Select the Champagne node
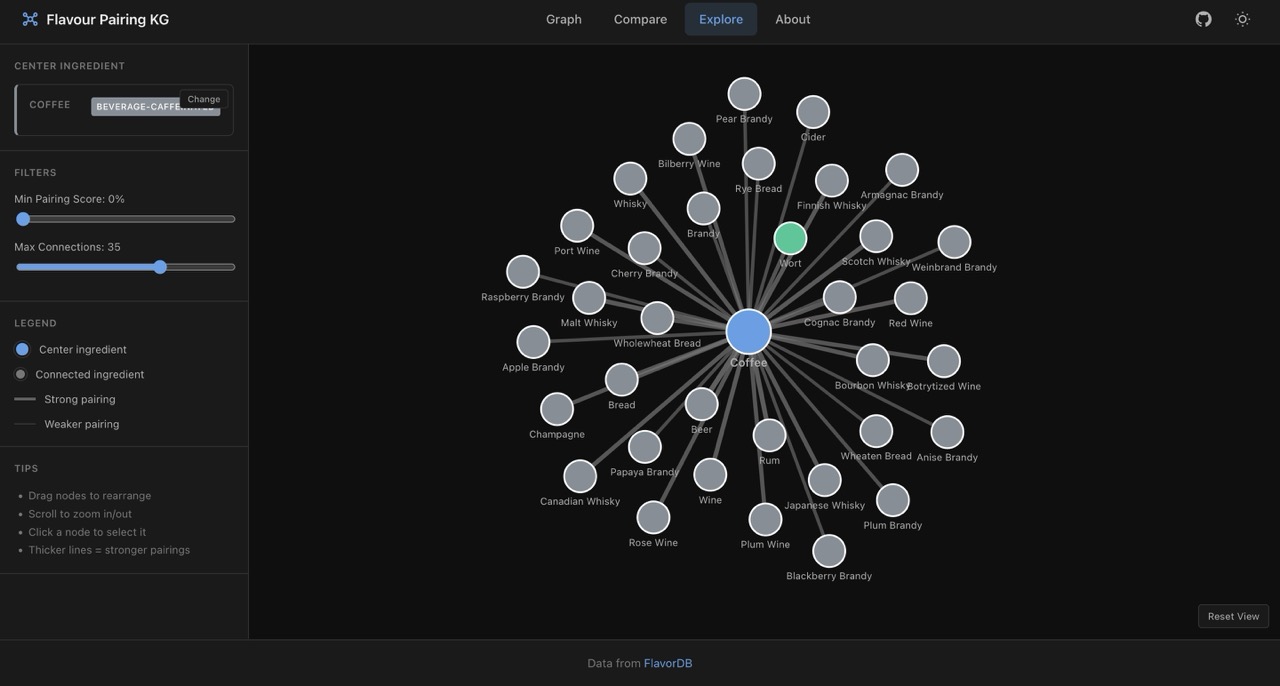The height and width of the screenshot is (686, 1280). (x=557, y=408)
